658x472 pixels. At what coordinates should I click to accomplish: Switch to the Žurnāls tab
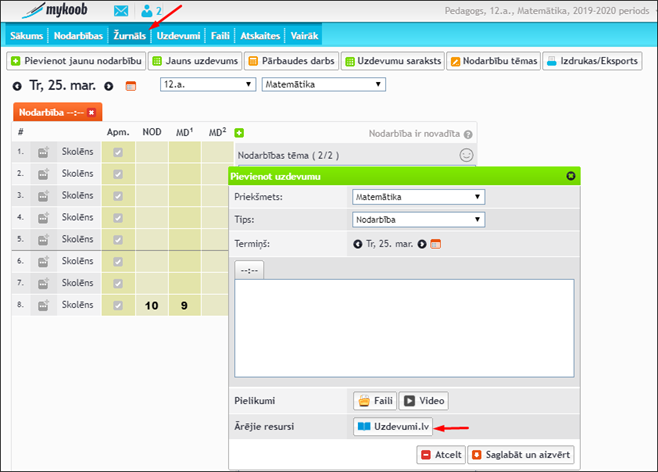pos(130,35)
